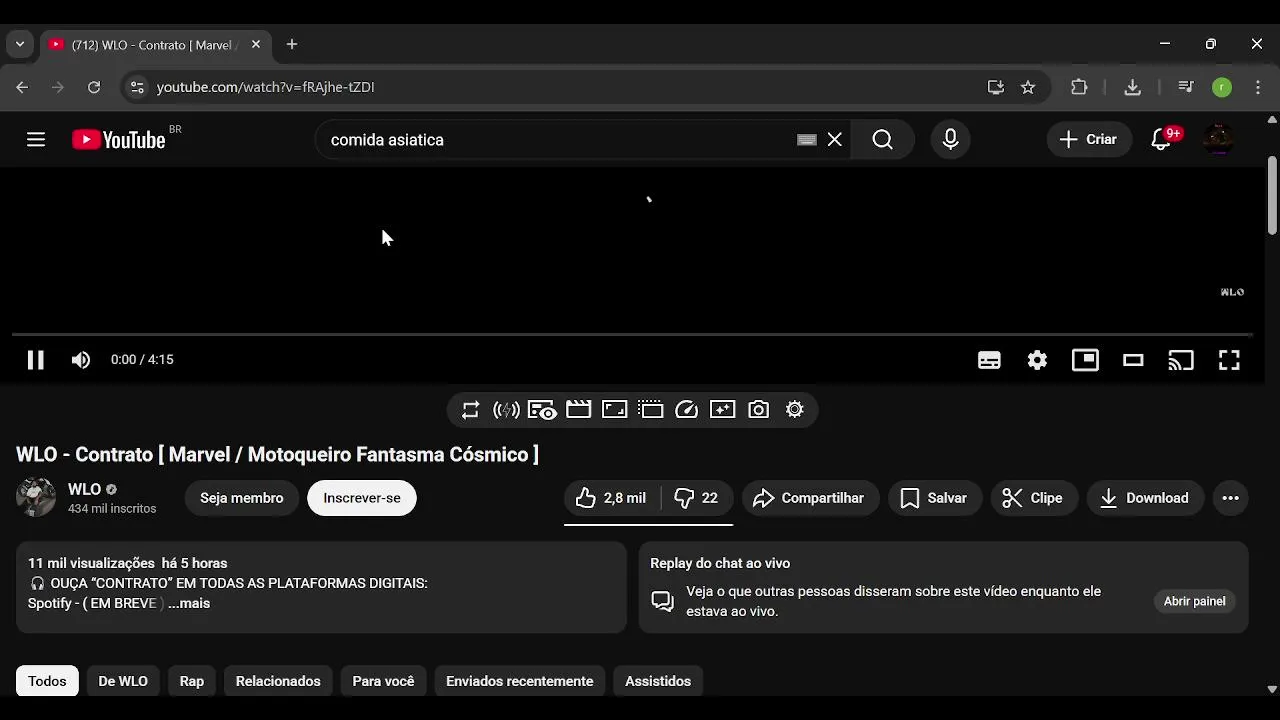
Task: Click Salvar to save video
Action: click(x=934, y=498)
